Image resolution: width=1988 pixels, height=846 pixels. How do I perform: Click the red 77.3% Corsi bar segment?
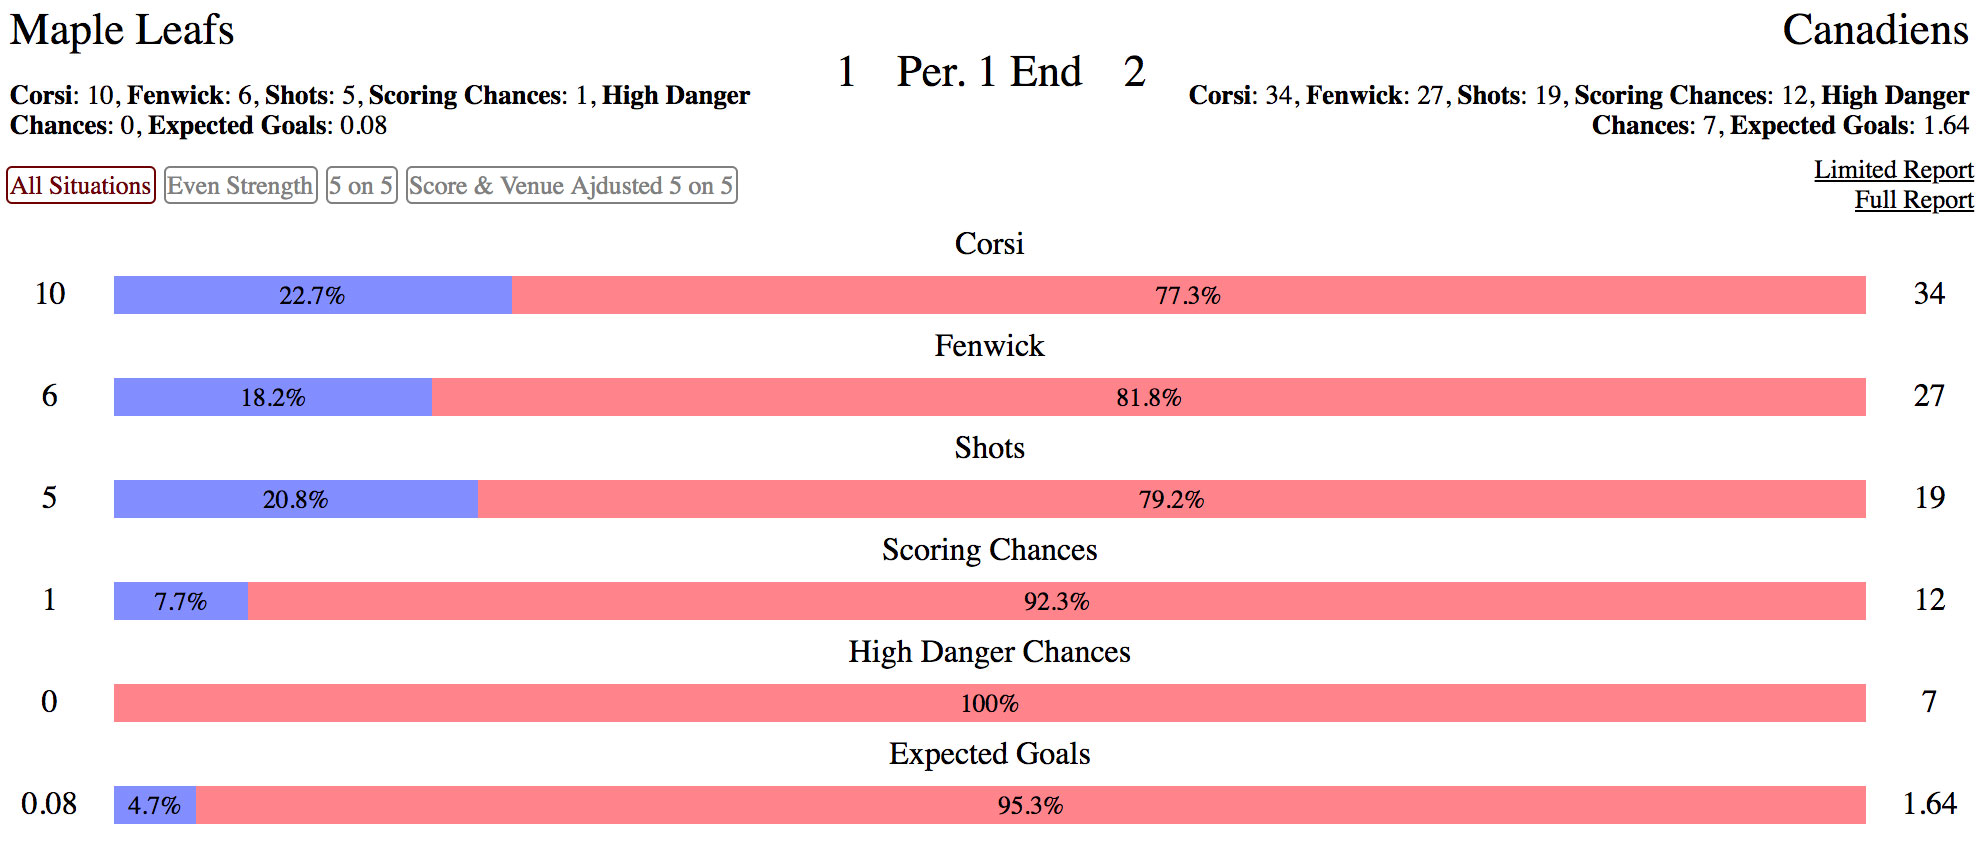tap(1188, 295)
